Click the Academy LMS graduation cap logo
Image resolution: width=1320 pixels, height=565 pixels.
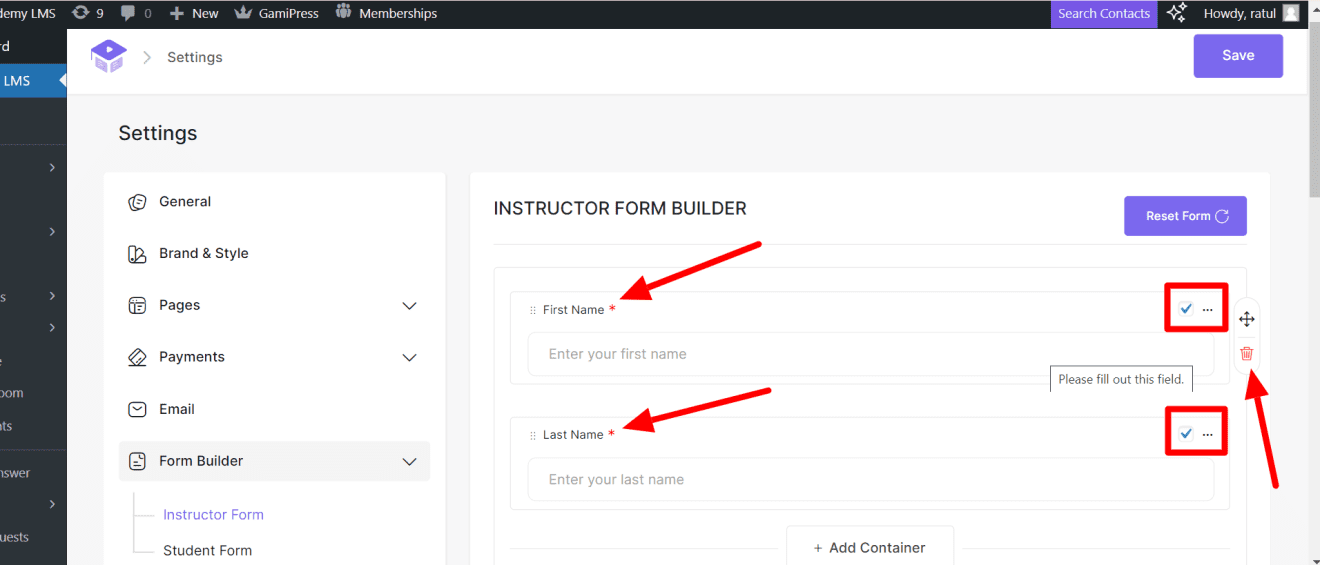(108, 56)
